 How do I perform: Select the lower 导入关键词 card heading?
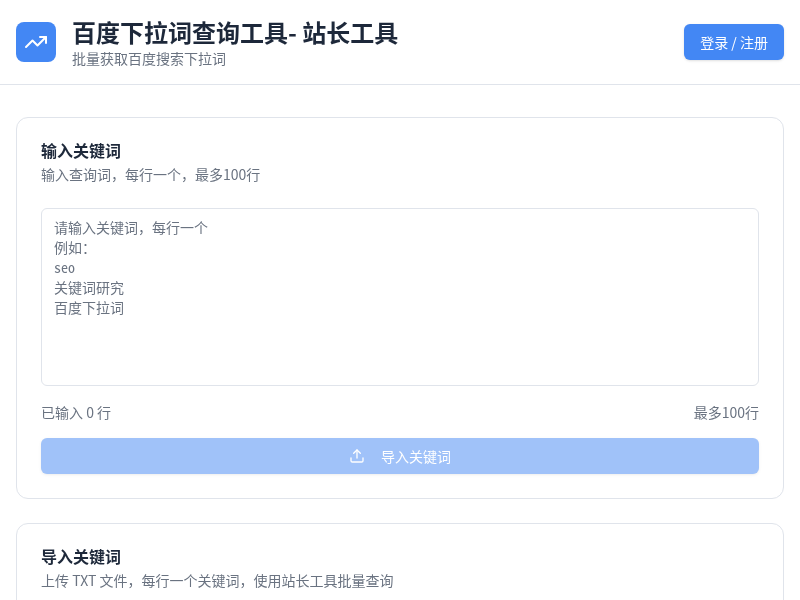[81, 557]
